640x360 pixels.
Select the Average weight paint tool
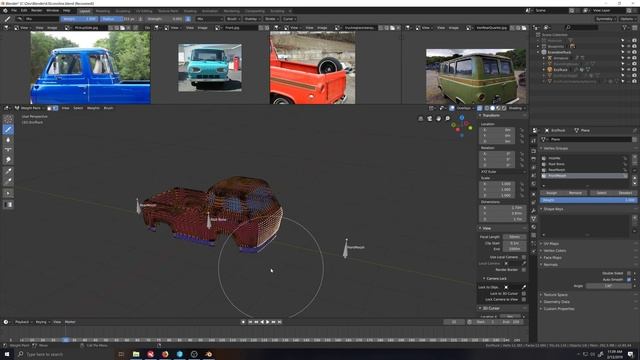tap(8, 149)
